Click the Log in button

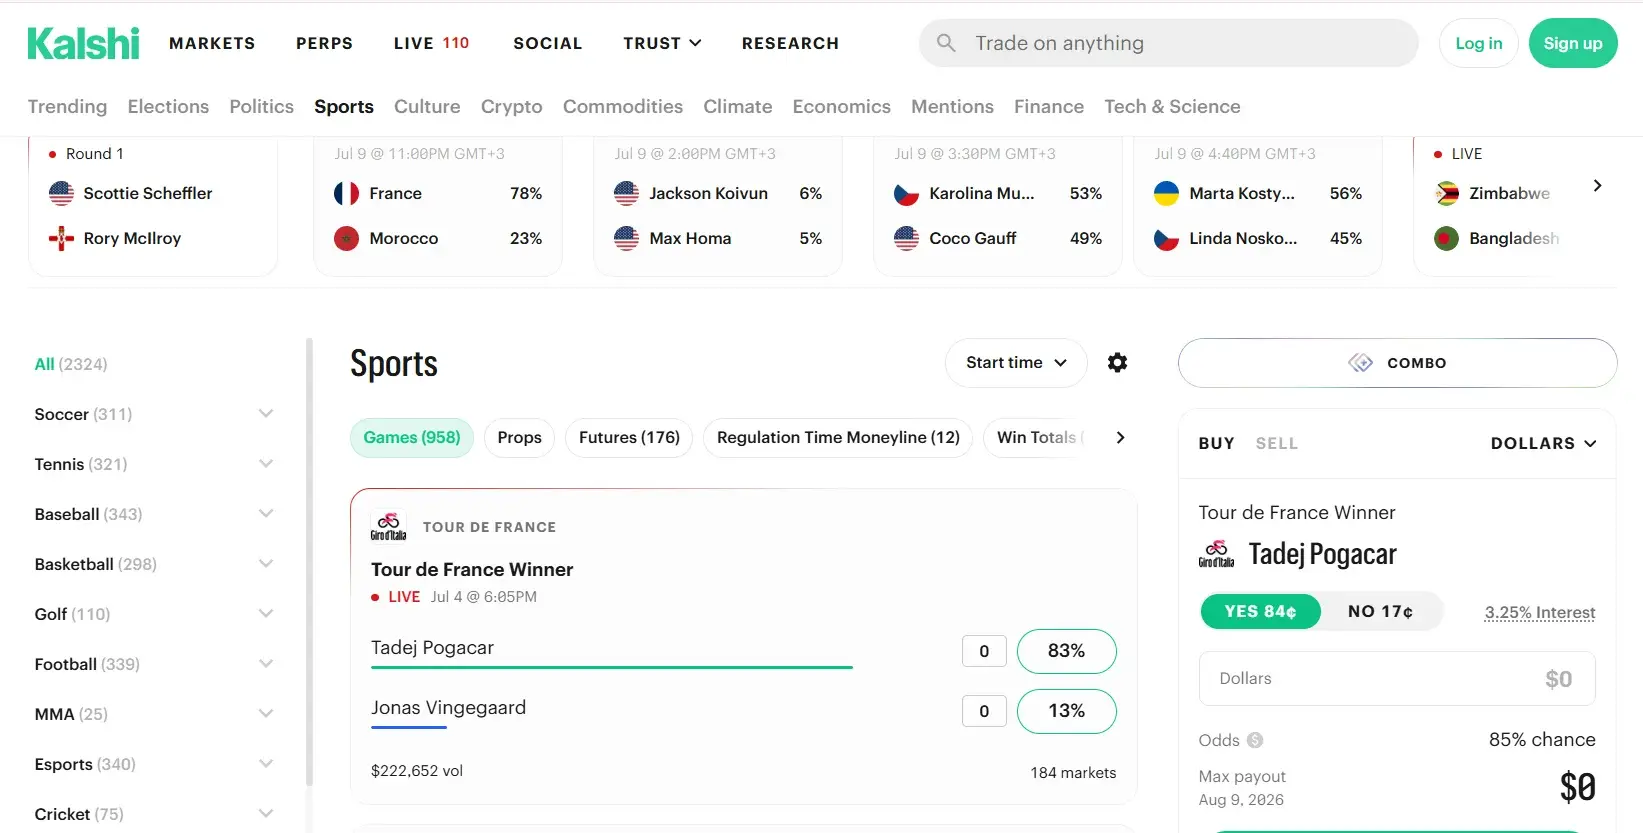tap(1478, 43)
